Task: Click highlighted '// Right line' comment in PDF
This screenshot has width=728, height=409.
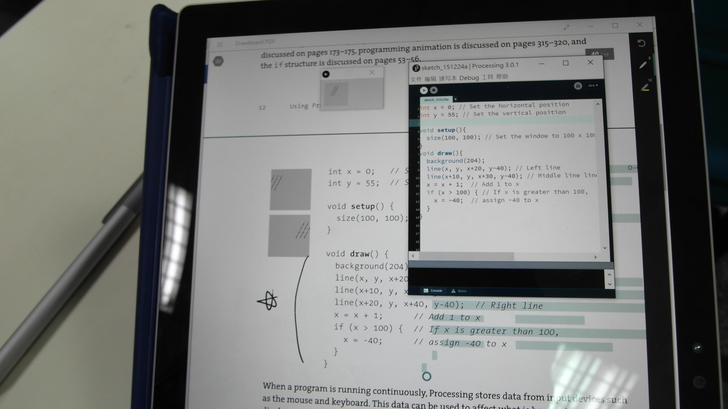Action: (x=509, y=305)
